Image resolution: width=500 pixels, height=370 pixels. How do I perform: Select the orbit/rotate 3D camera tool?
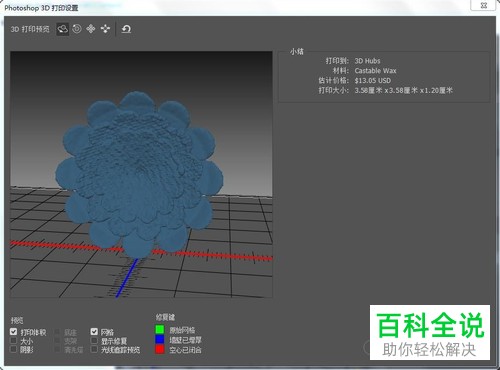click(63, 29)
